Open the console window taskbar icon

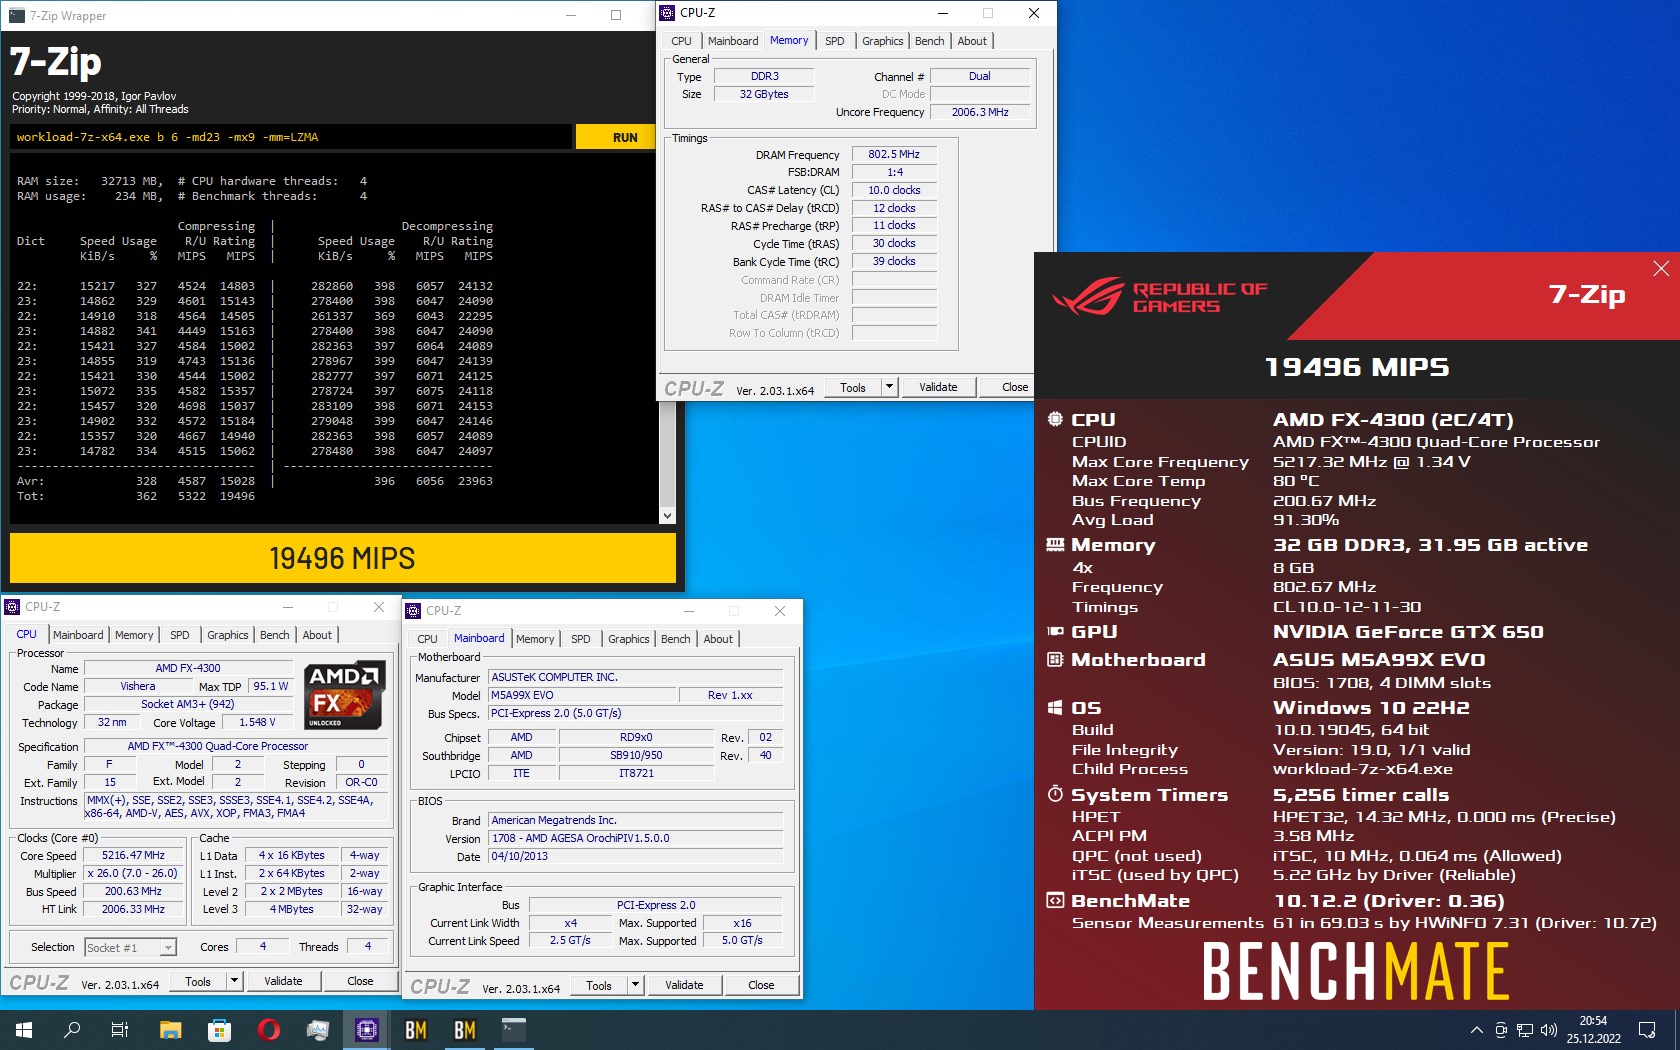514,1029
